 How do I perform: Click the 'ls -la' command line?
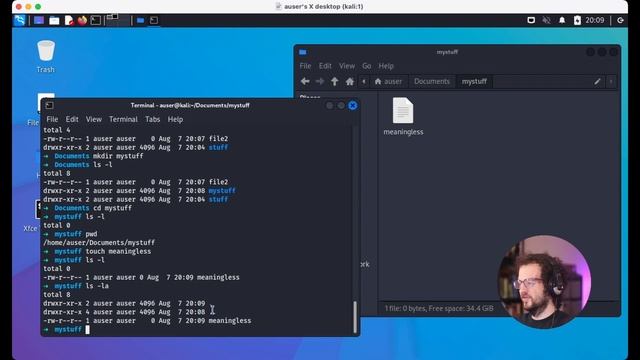(x=97, y=286)
